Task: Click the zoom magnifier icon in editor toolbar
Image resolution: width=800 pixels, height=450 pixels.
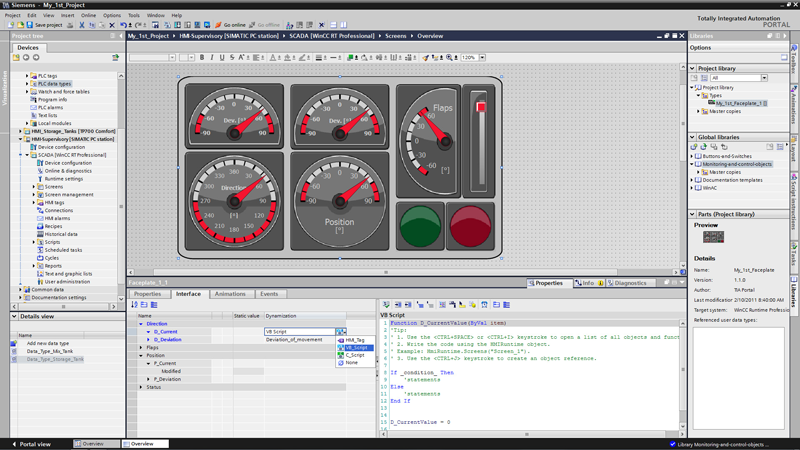Action: coord(449,58)
